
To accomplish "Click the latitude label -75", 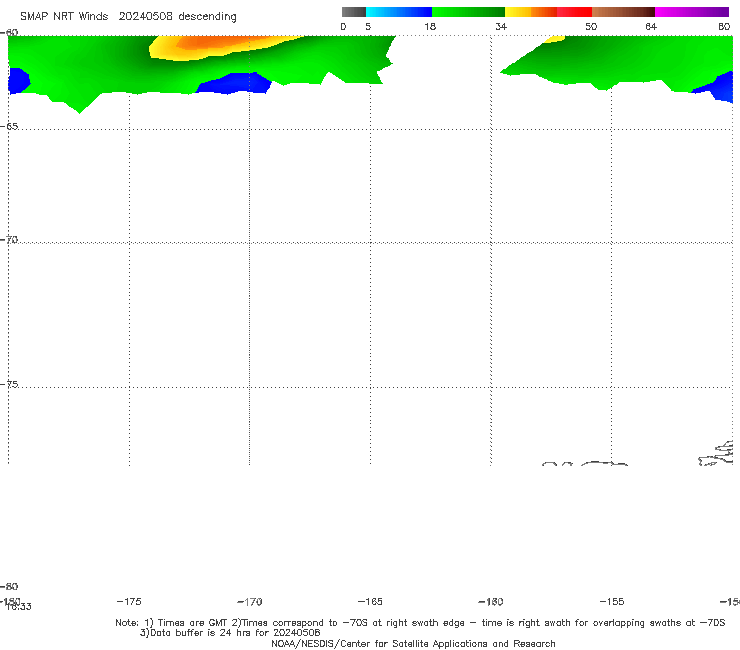I will 9,384.
